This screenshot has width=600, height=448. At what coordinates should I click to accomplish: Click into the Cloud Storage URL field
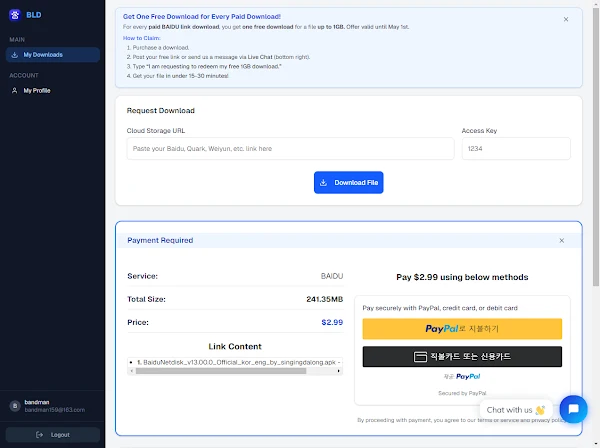pyautogui.click(x=290, y=148)
